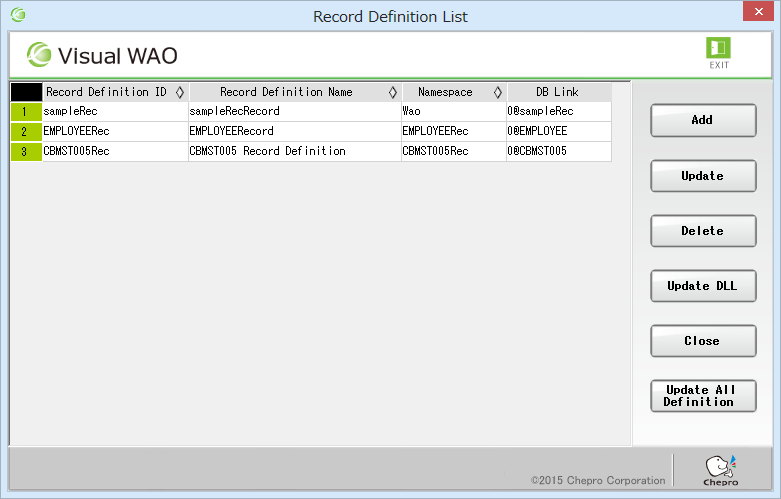The height and width of the screenshot is (499, 781).
Task: Click the DB Link column header
Action: pyautogui.click(x=558, y=92)
